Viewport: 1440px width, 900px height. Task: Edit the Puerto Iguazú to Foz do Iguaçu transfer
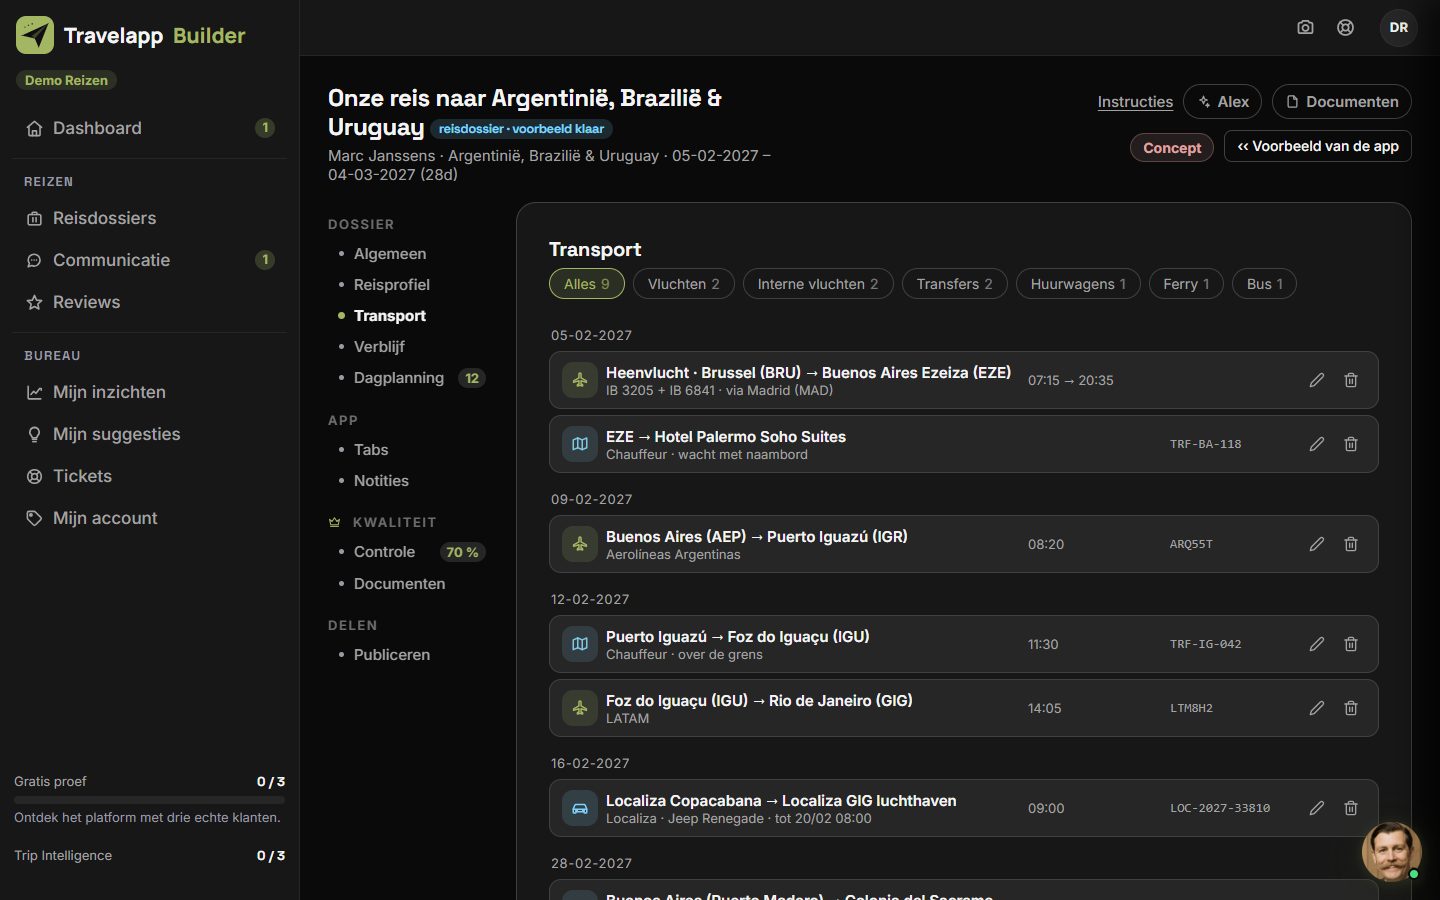1317,644
